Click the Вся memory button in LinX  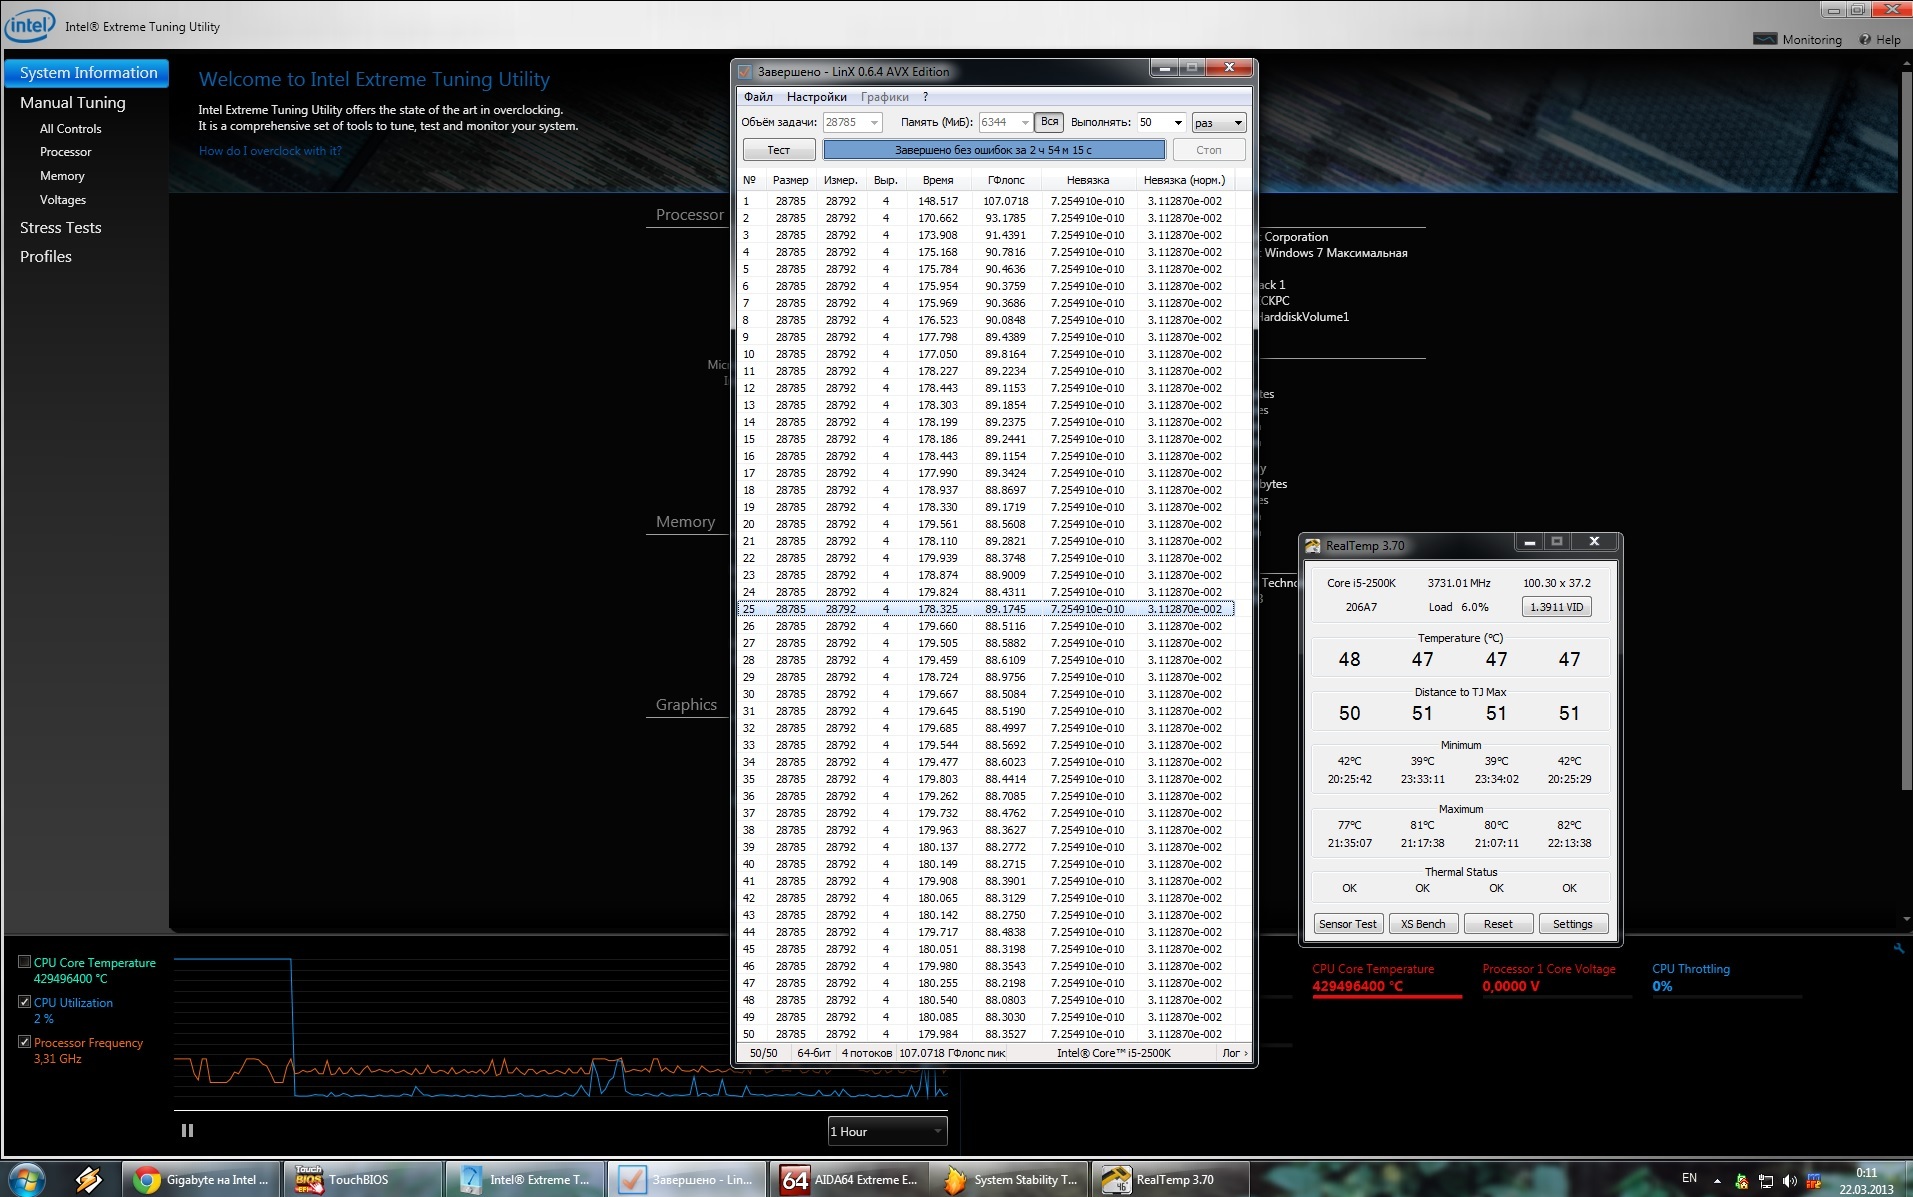[x=1049, y=122]
